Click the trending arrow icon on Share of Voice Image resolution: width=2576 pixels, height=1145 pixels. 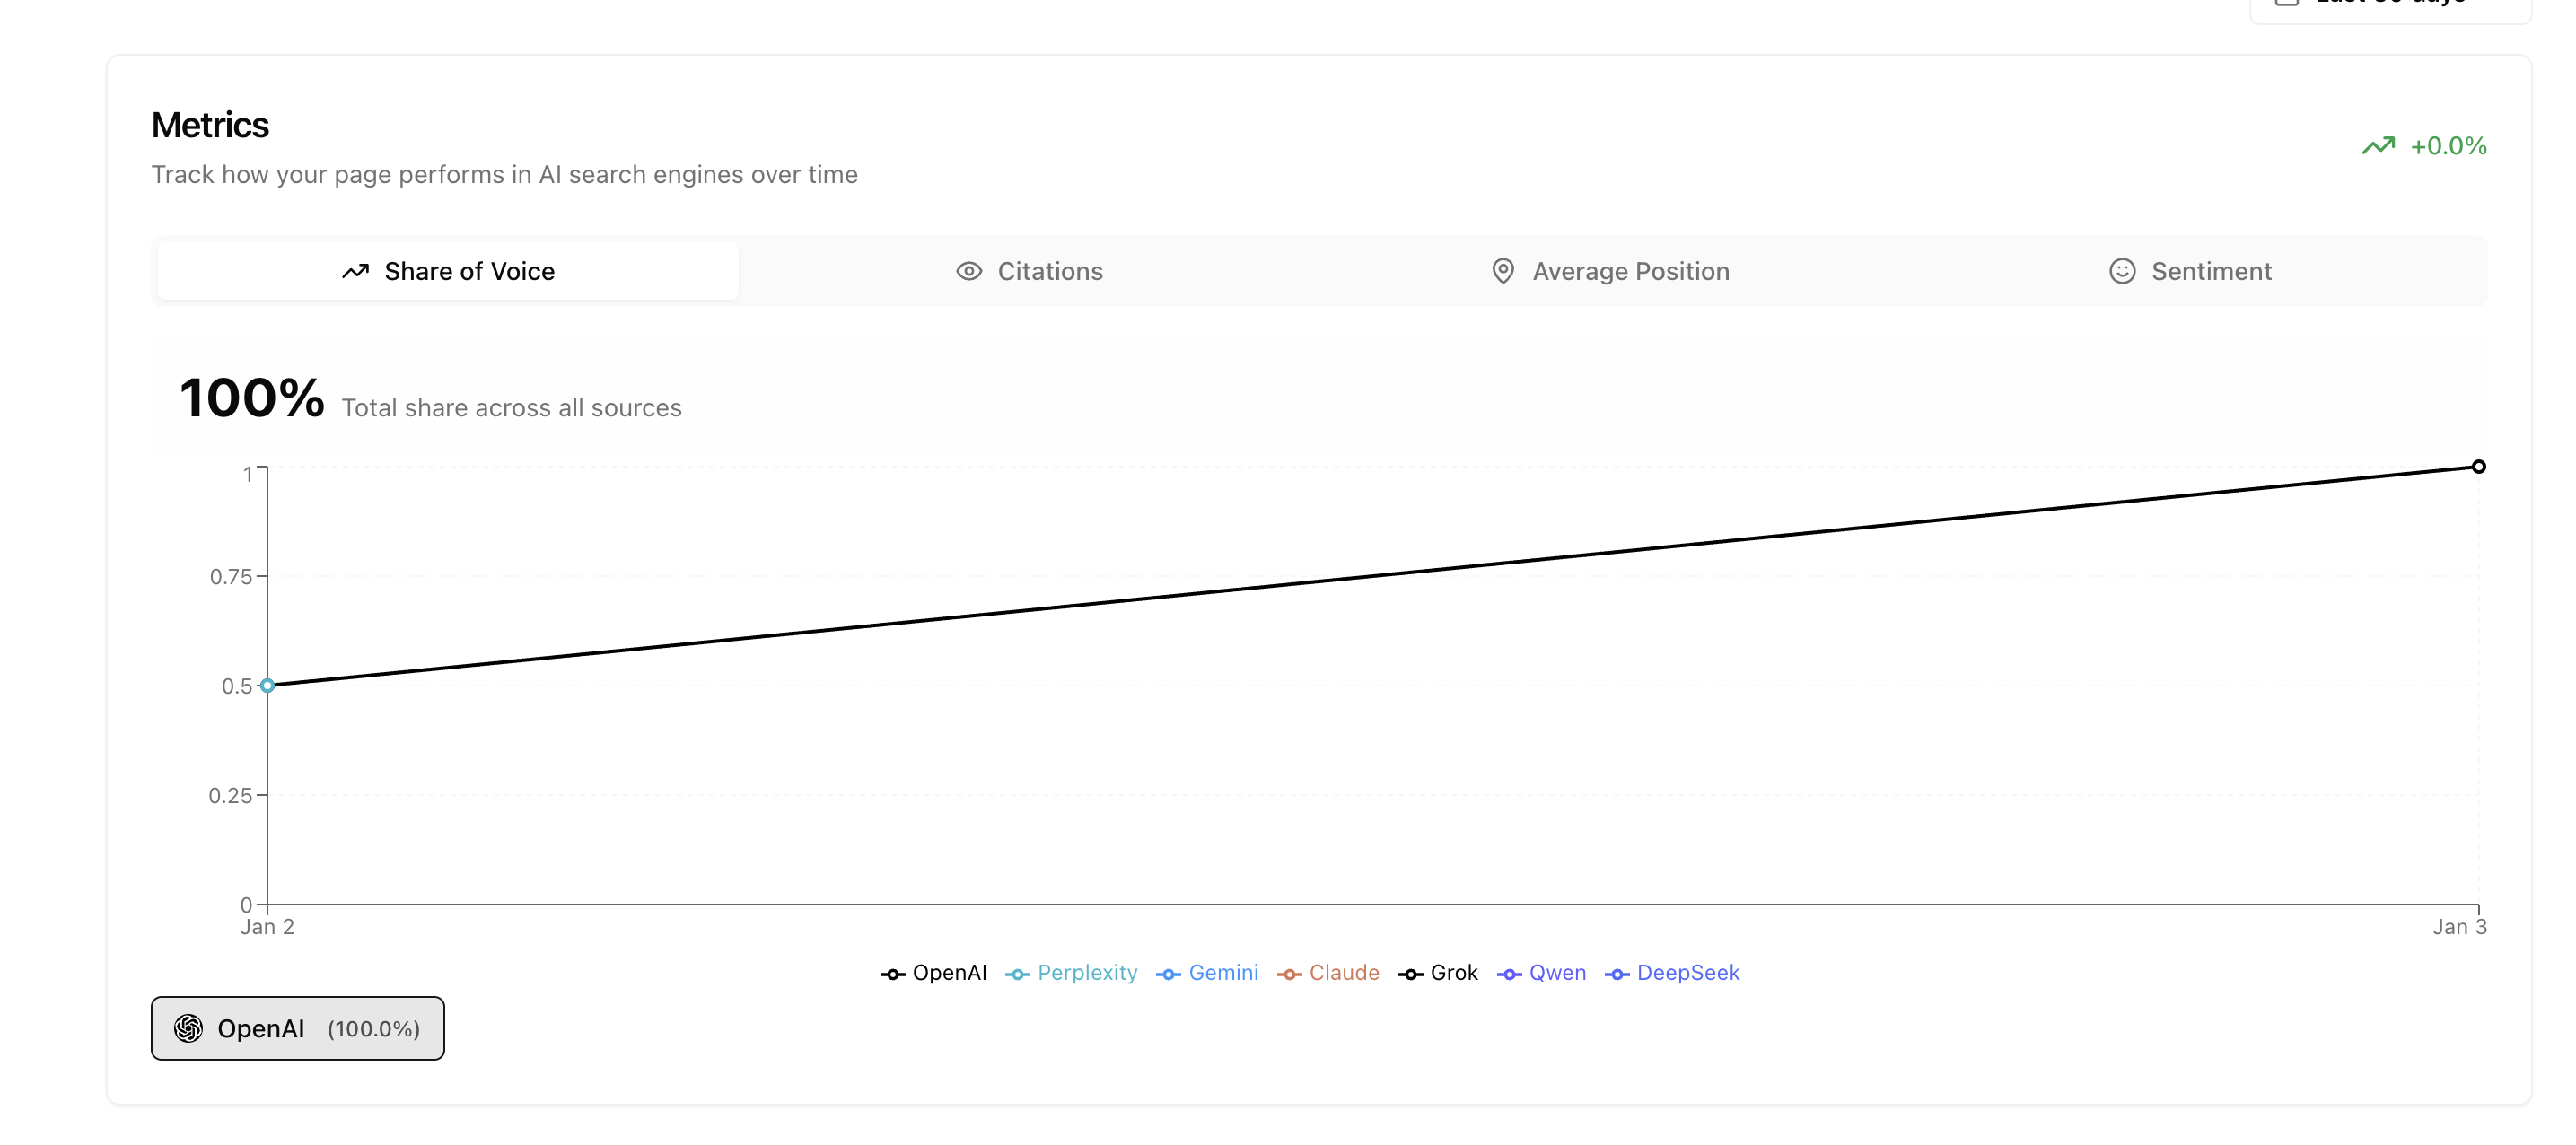356,270
